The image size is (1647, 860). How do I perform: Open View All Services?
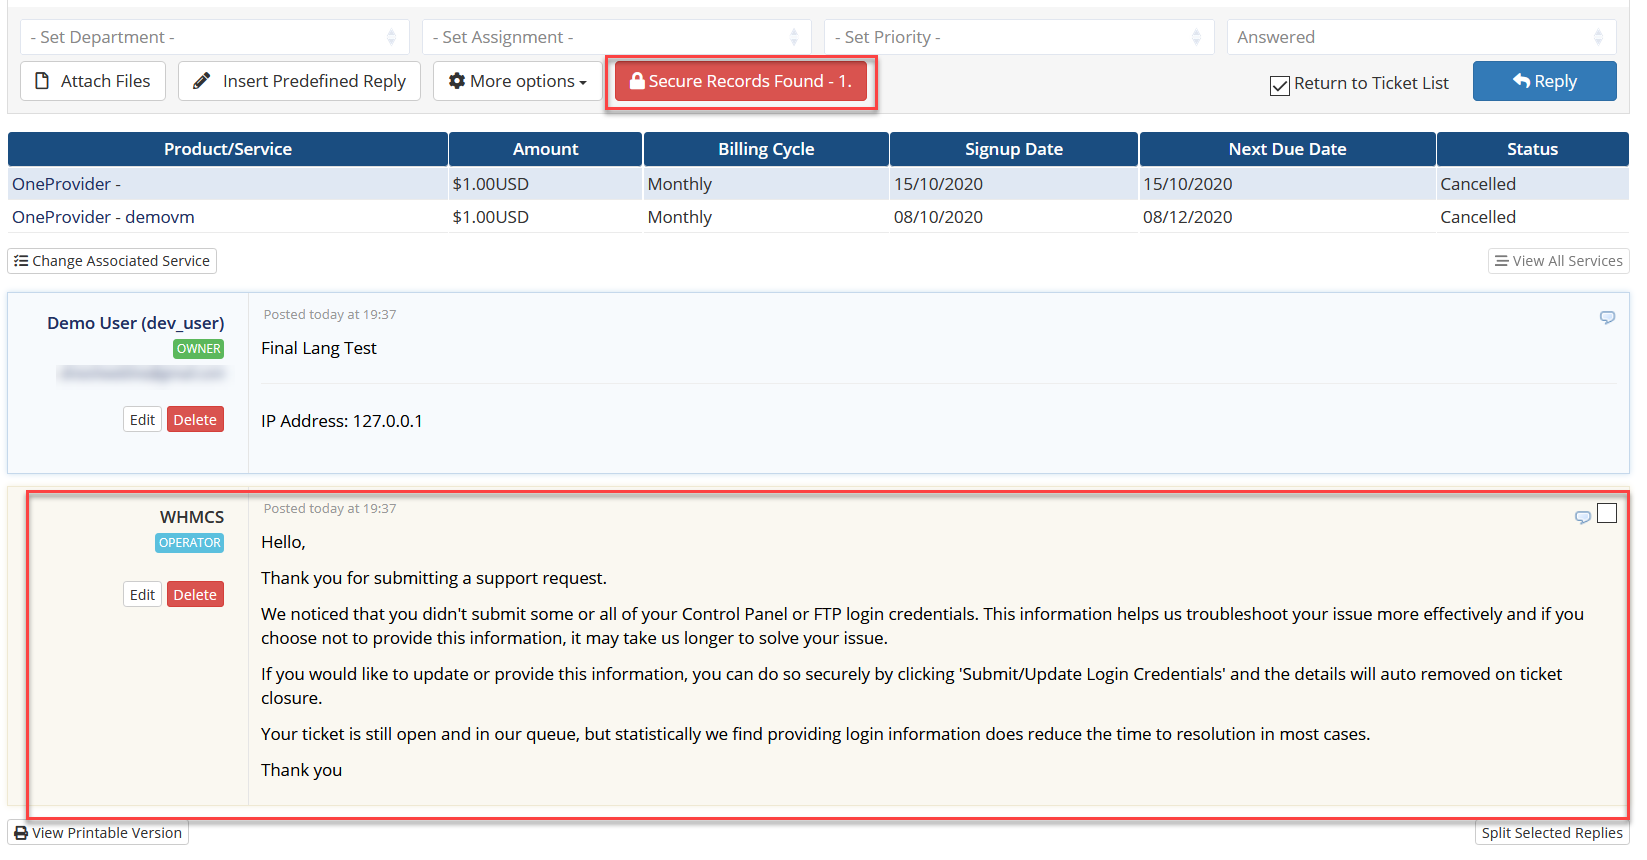pyautogui.click(x=1558, y=261)
